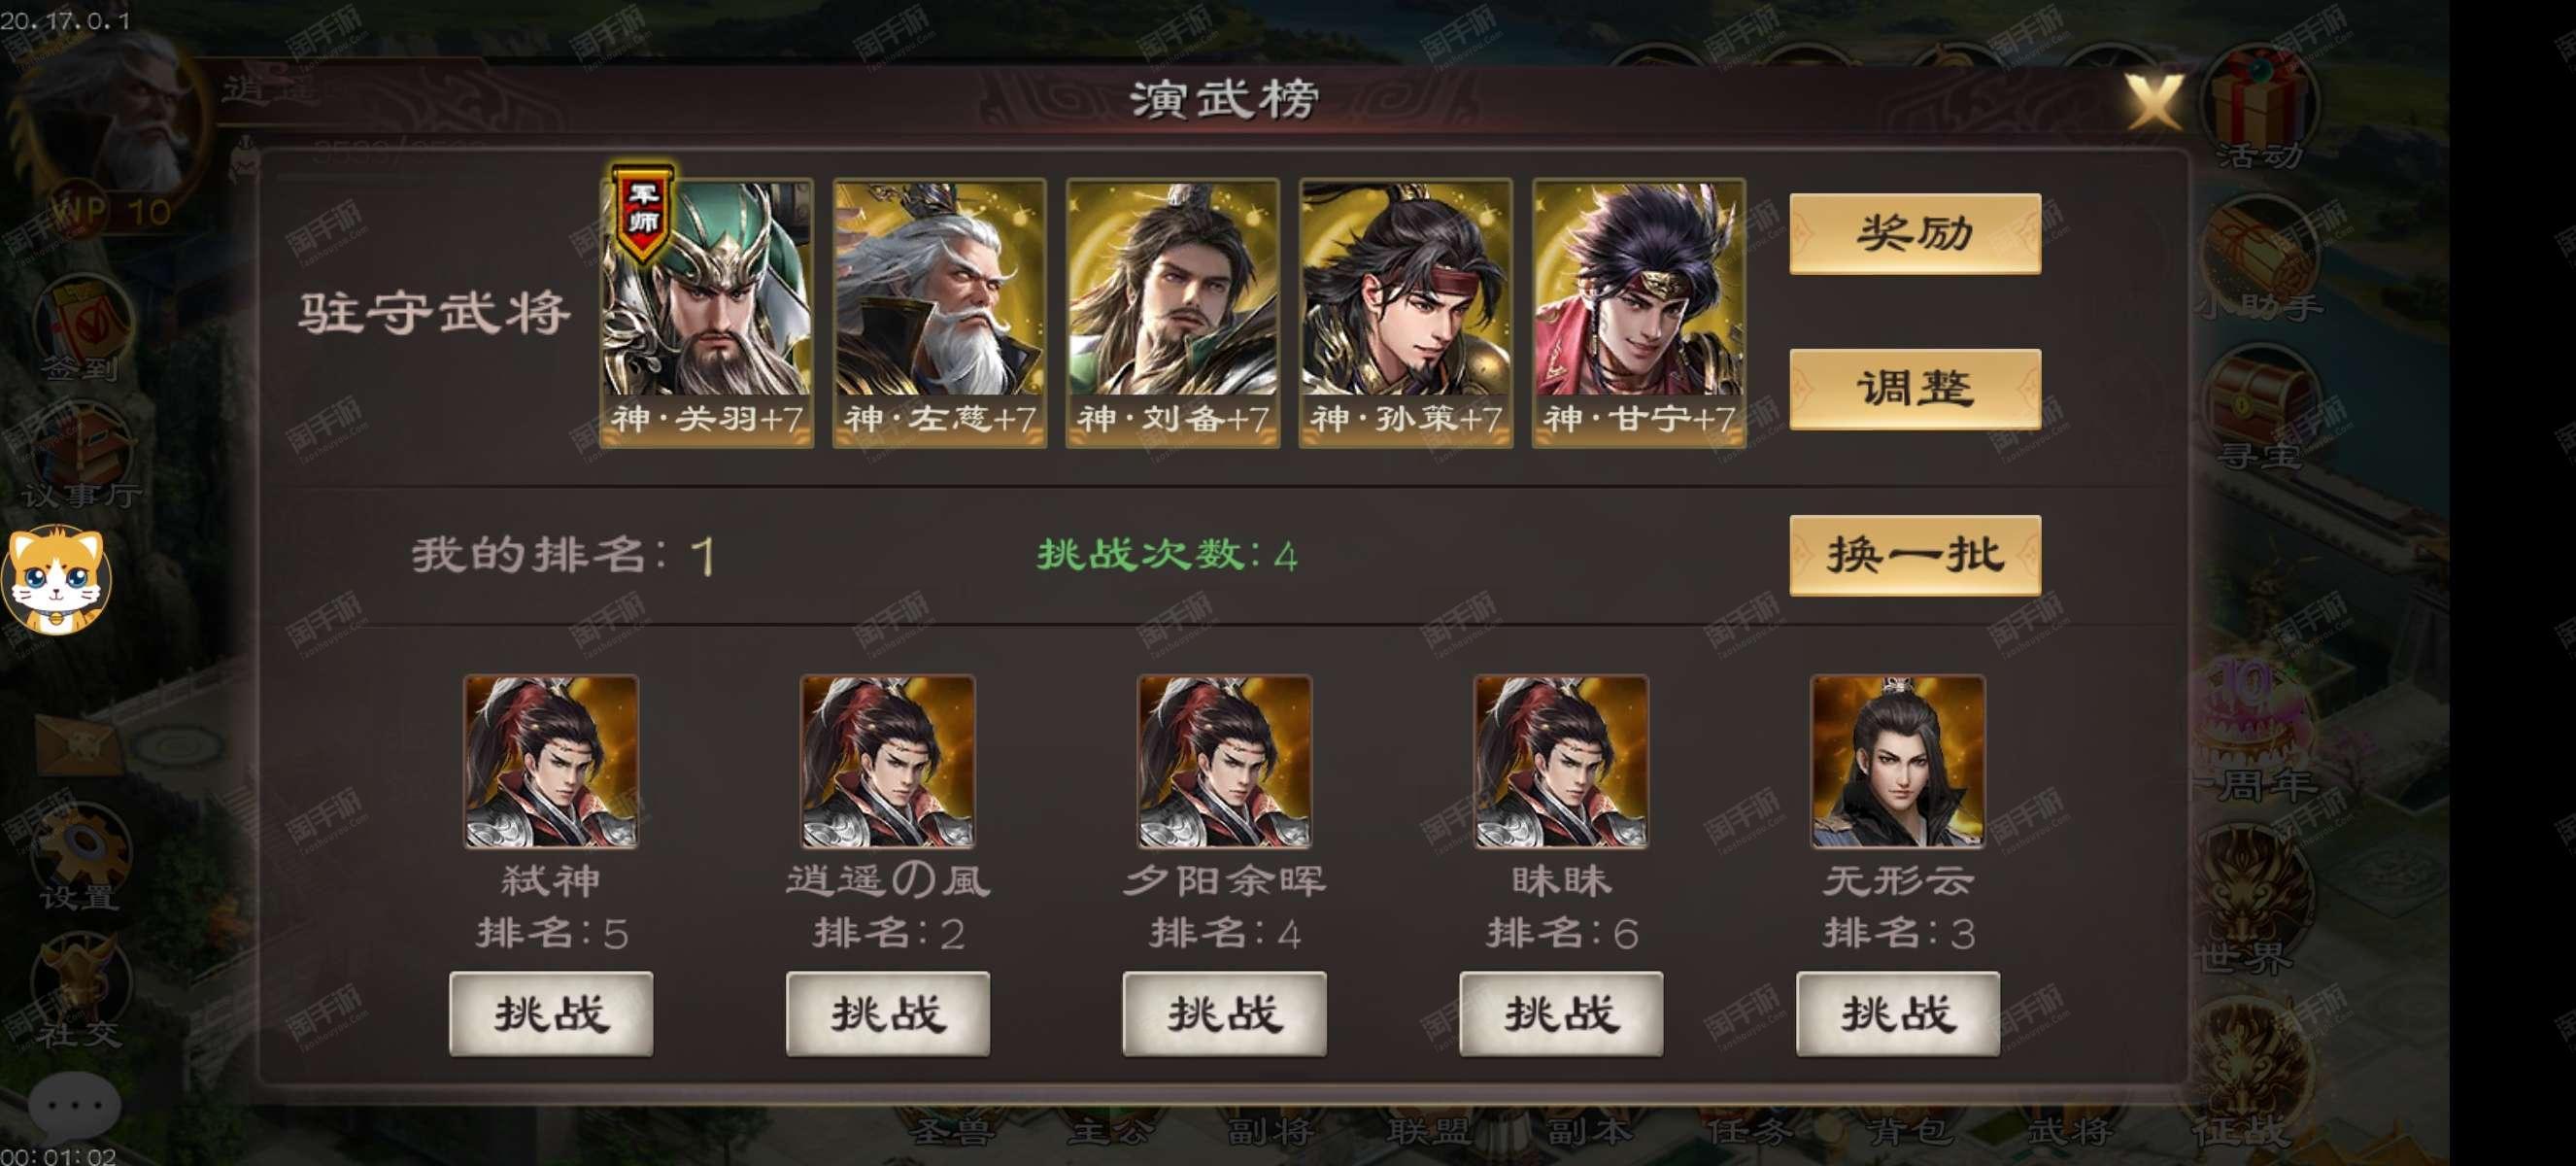The width and height of the screenshot is (2576, 1166).
Task: Click the 奖励 rewards button
Action: tap(1914, 234)
